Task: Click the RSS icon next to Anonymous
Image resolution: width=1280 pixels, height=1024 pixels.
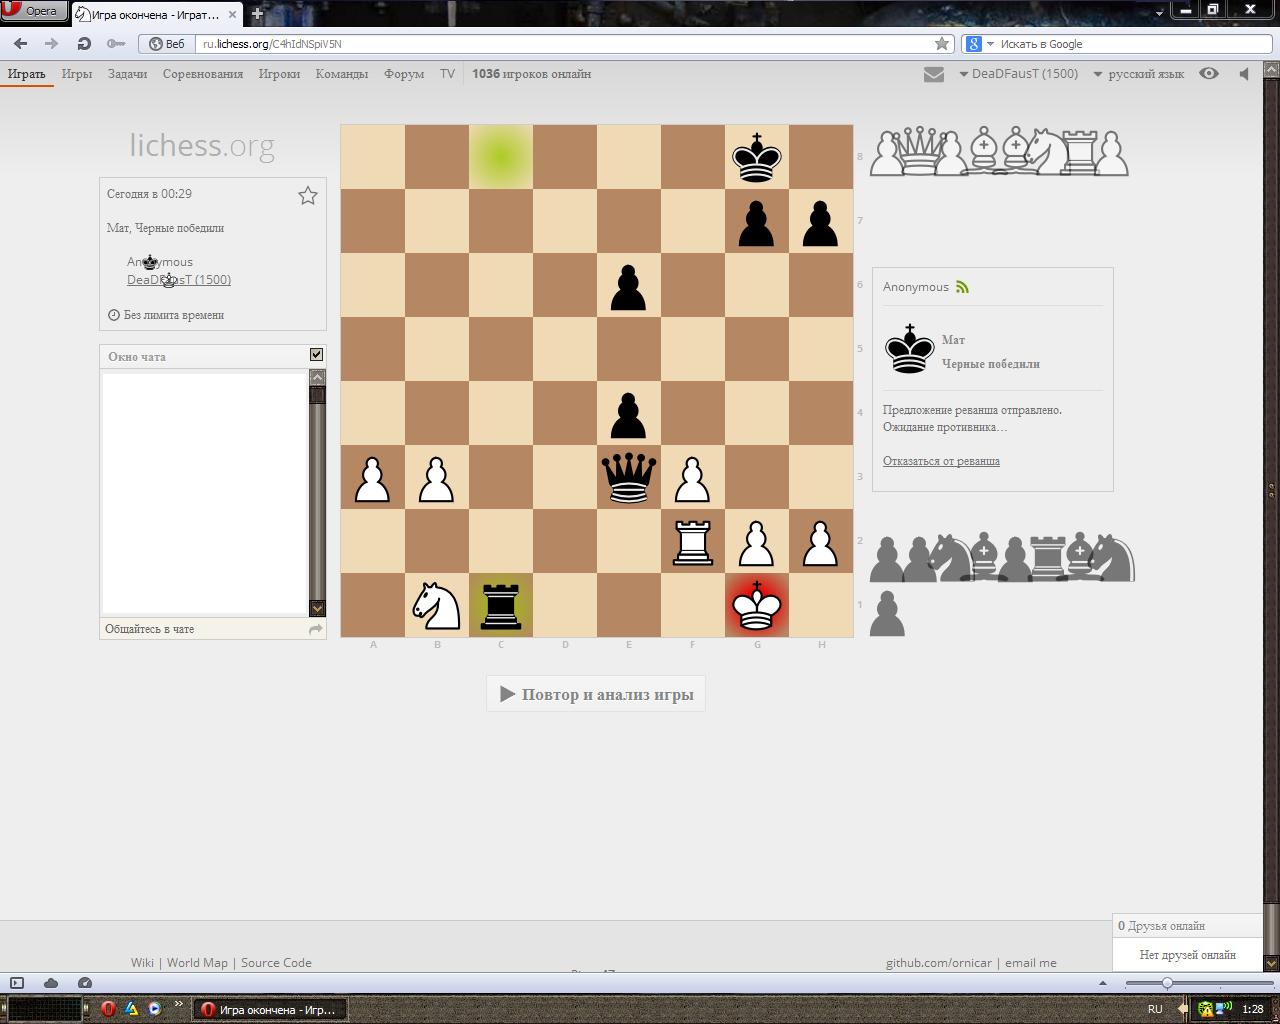Action: point(962,287)
